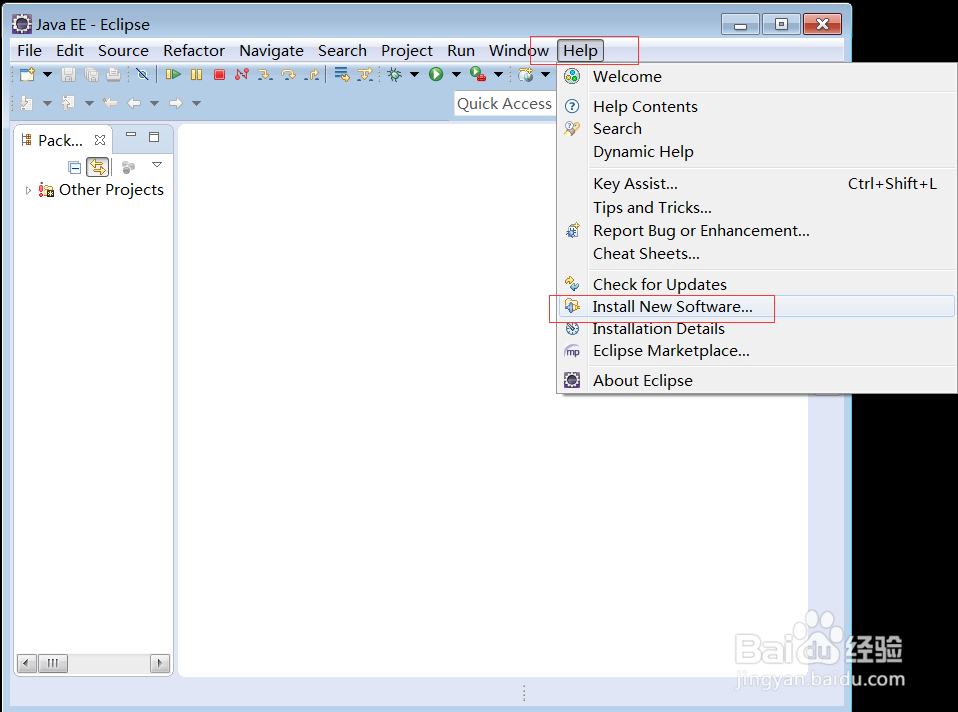Open the Next Annotation dropdown arrow
This screenshot has width=958, height=712.
pyautogui.click(x=47, y=103)
